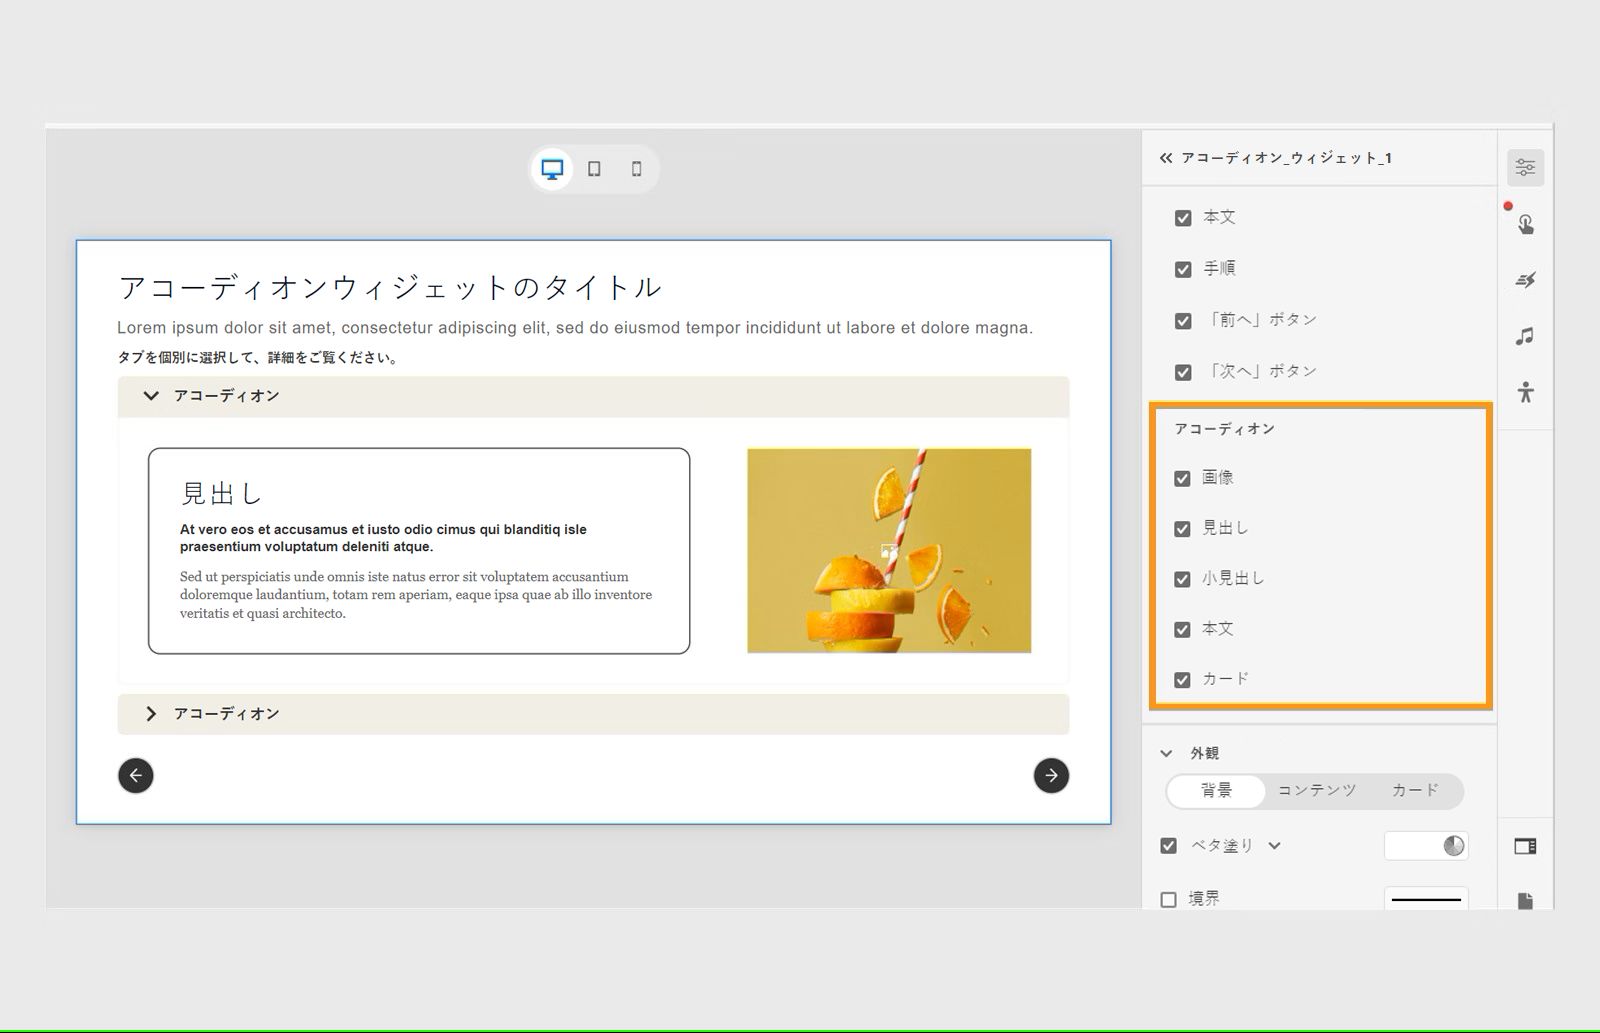Uncheck the 「次へ」ボタン checkbox
This screenshot has width=1600, height=1033.
[x=1183, y=372]
